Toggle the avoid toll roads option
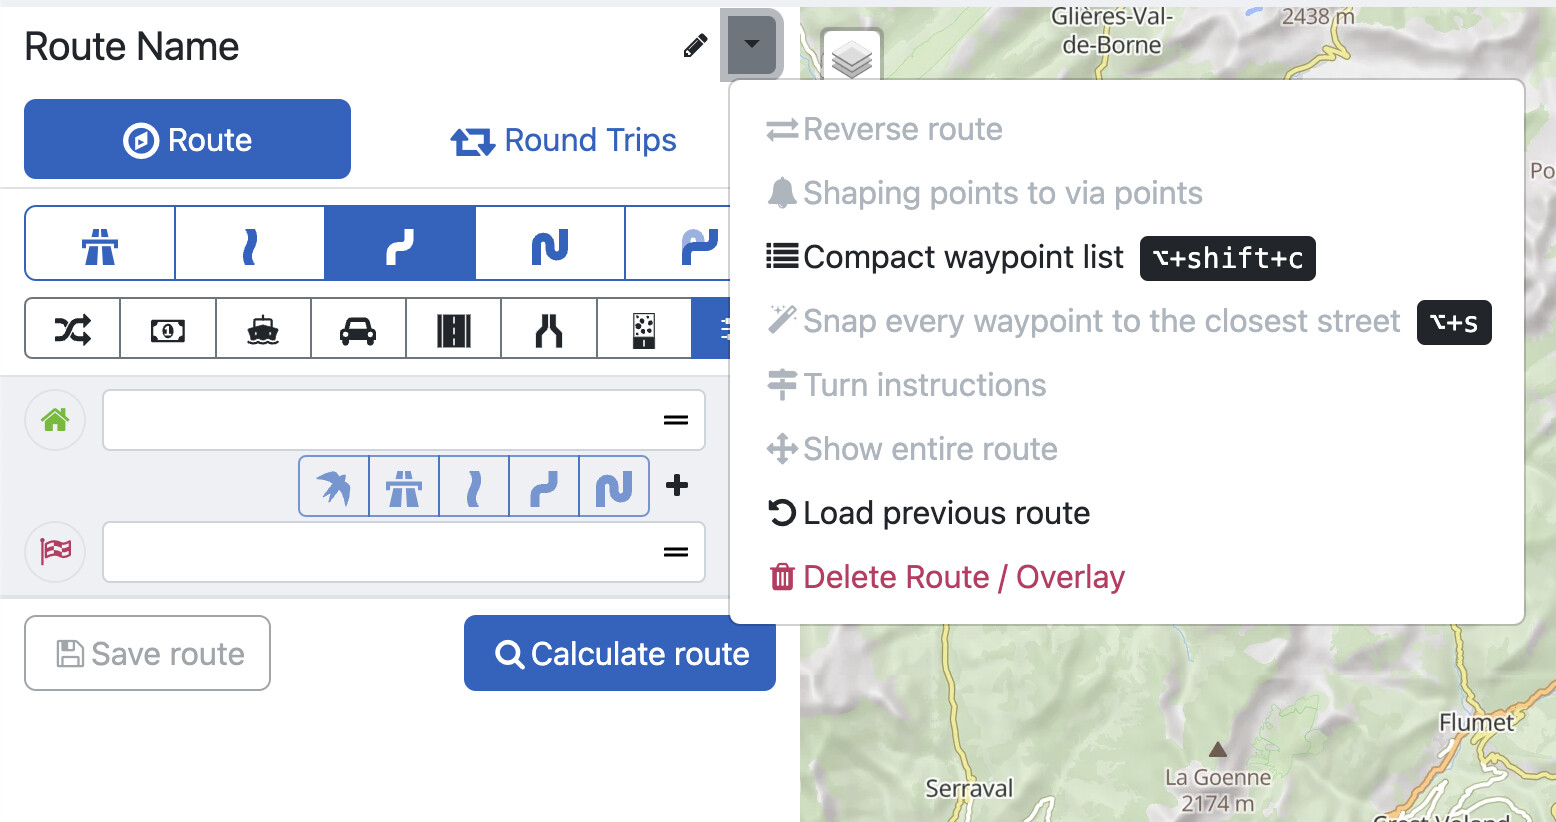 tap(168, 329)
